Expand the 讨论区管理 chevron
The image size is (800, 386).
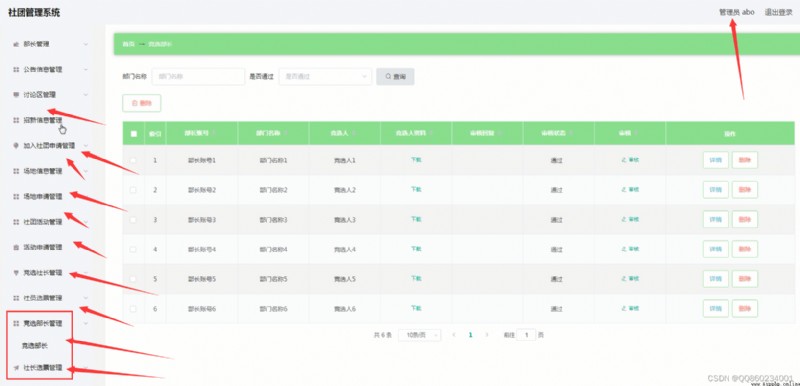(x=86, y=95)
